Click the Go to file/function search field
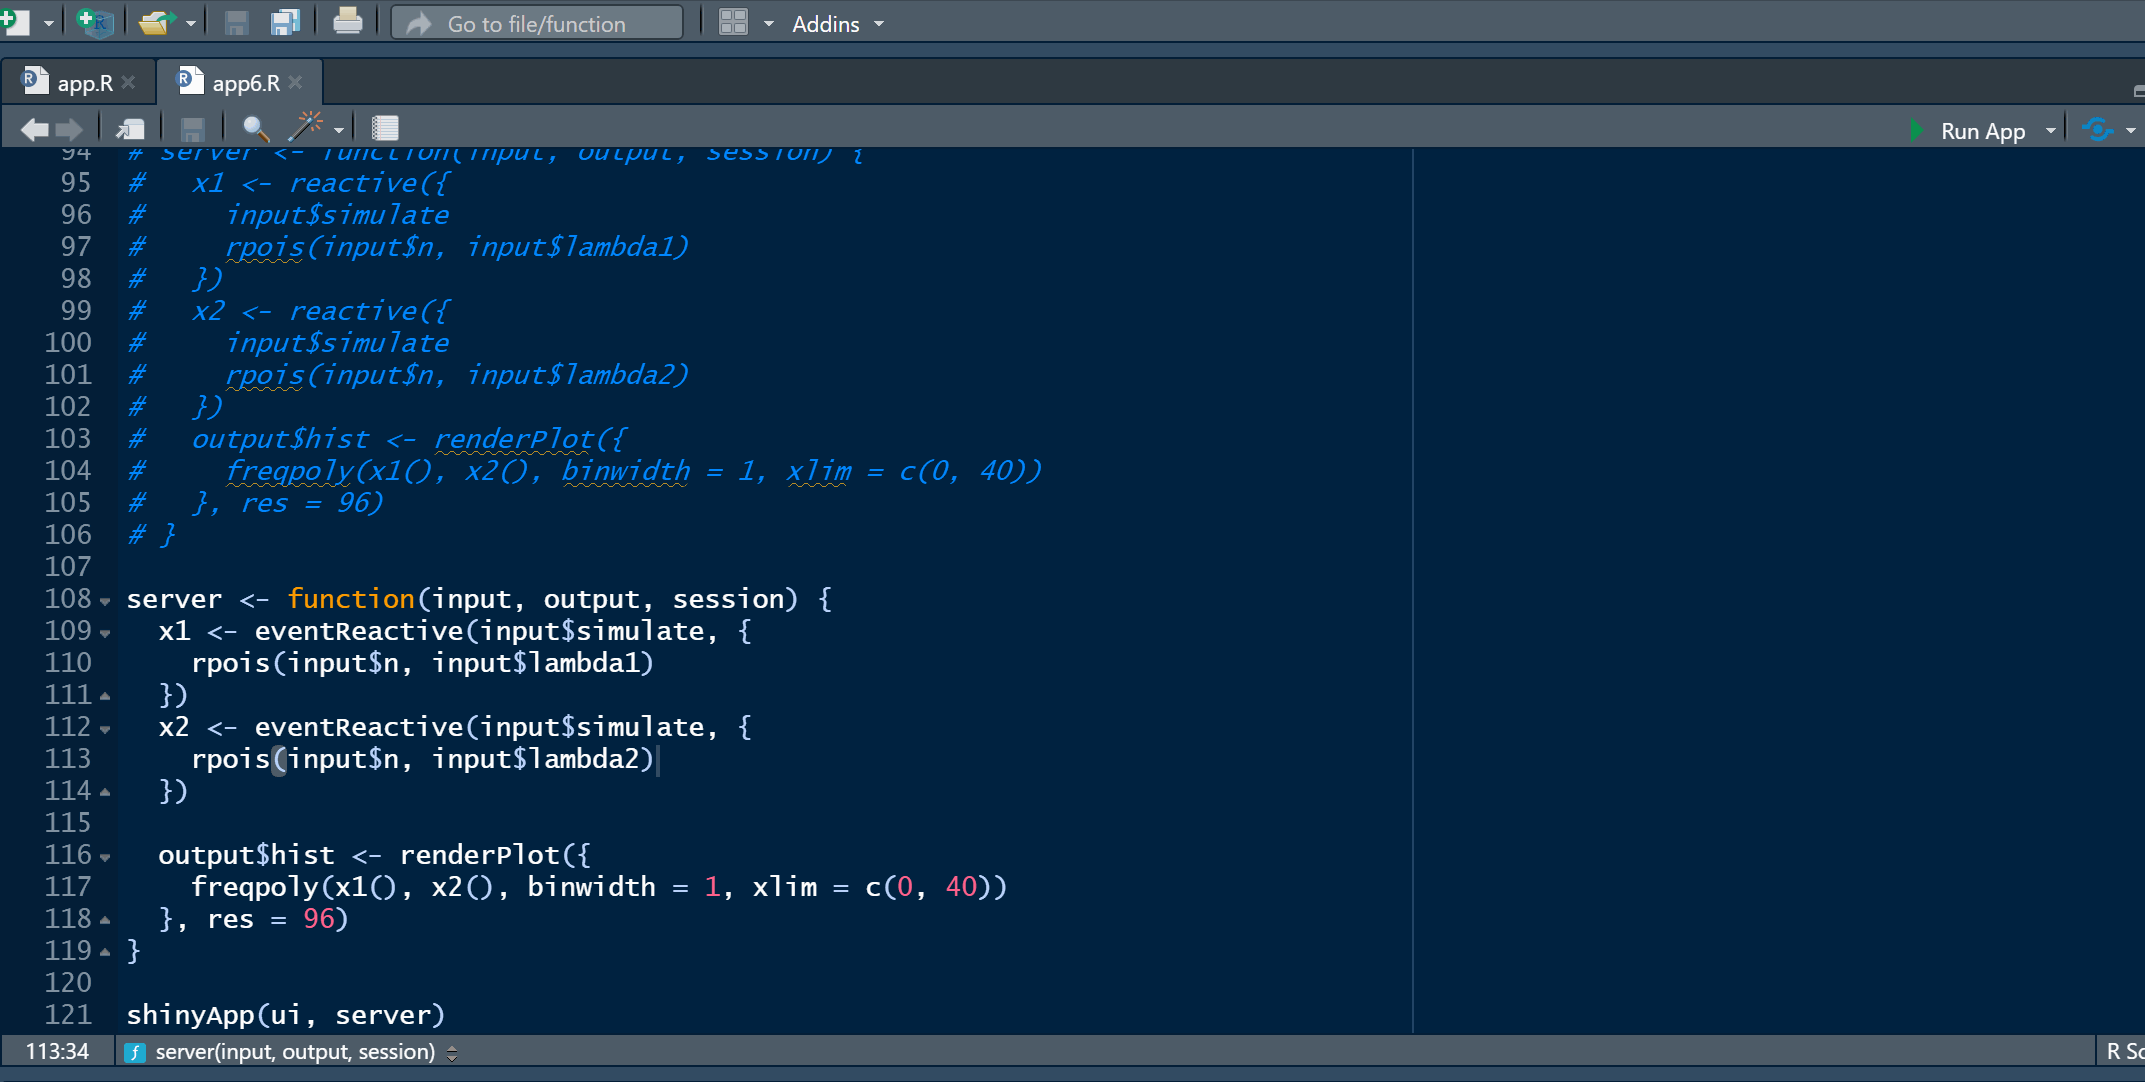 coord(537,23)
